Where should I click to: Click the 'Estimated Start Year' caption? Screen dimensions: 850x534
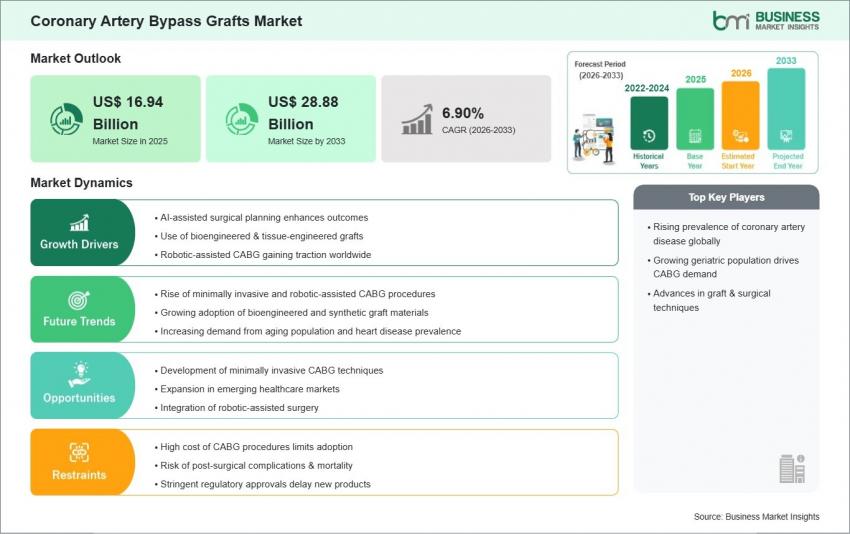coord(738,161)
